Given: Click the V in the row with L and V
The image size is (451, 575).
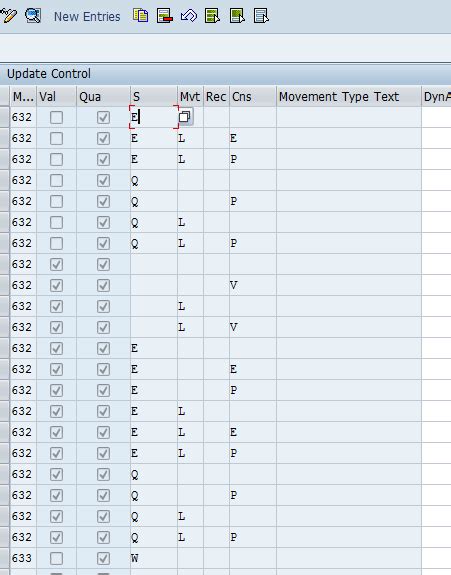Looking at the screenshot, I should (234, 327).
